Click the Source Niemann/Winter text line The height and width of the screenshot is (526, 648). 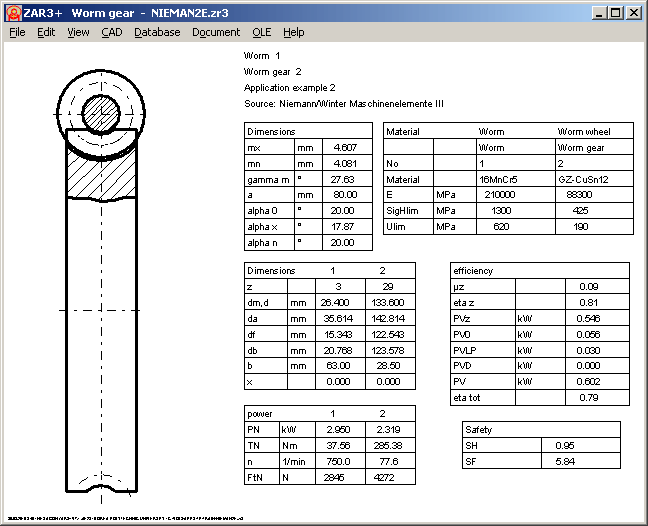click(x=343, y=104)
